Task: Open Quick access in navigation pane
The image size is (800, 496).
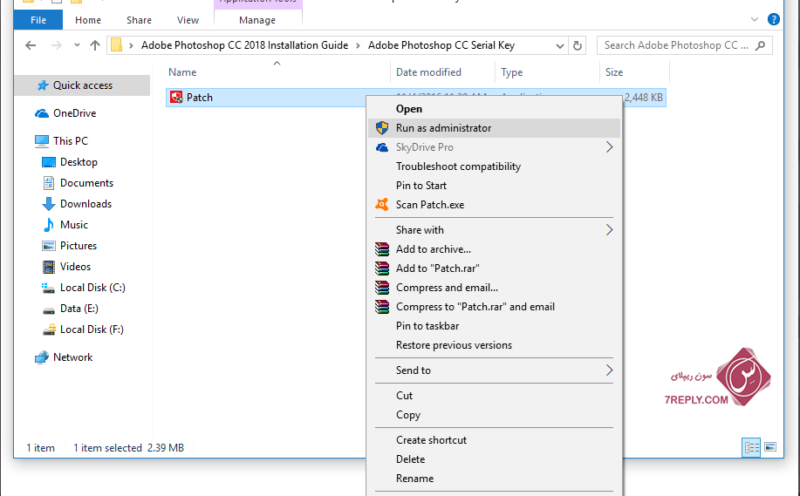Action: point(83,85)
